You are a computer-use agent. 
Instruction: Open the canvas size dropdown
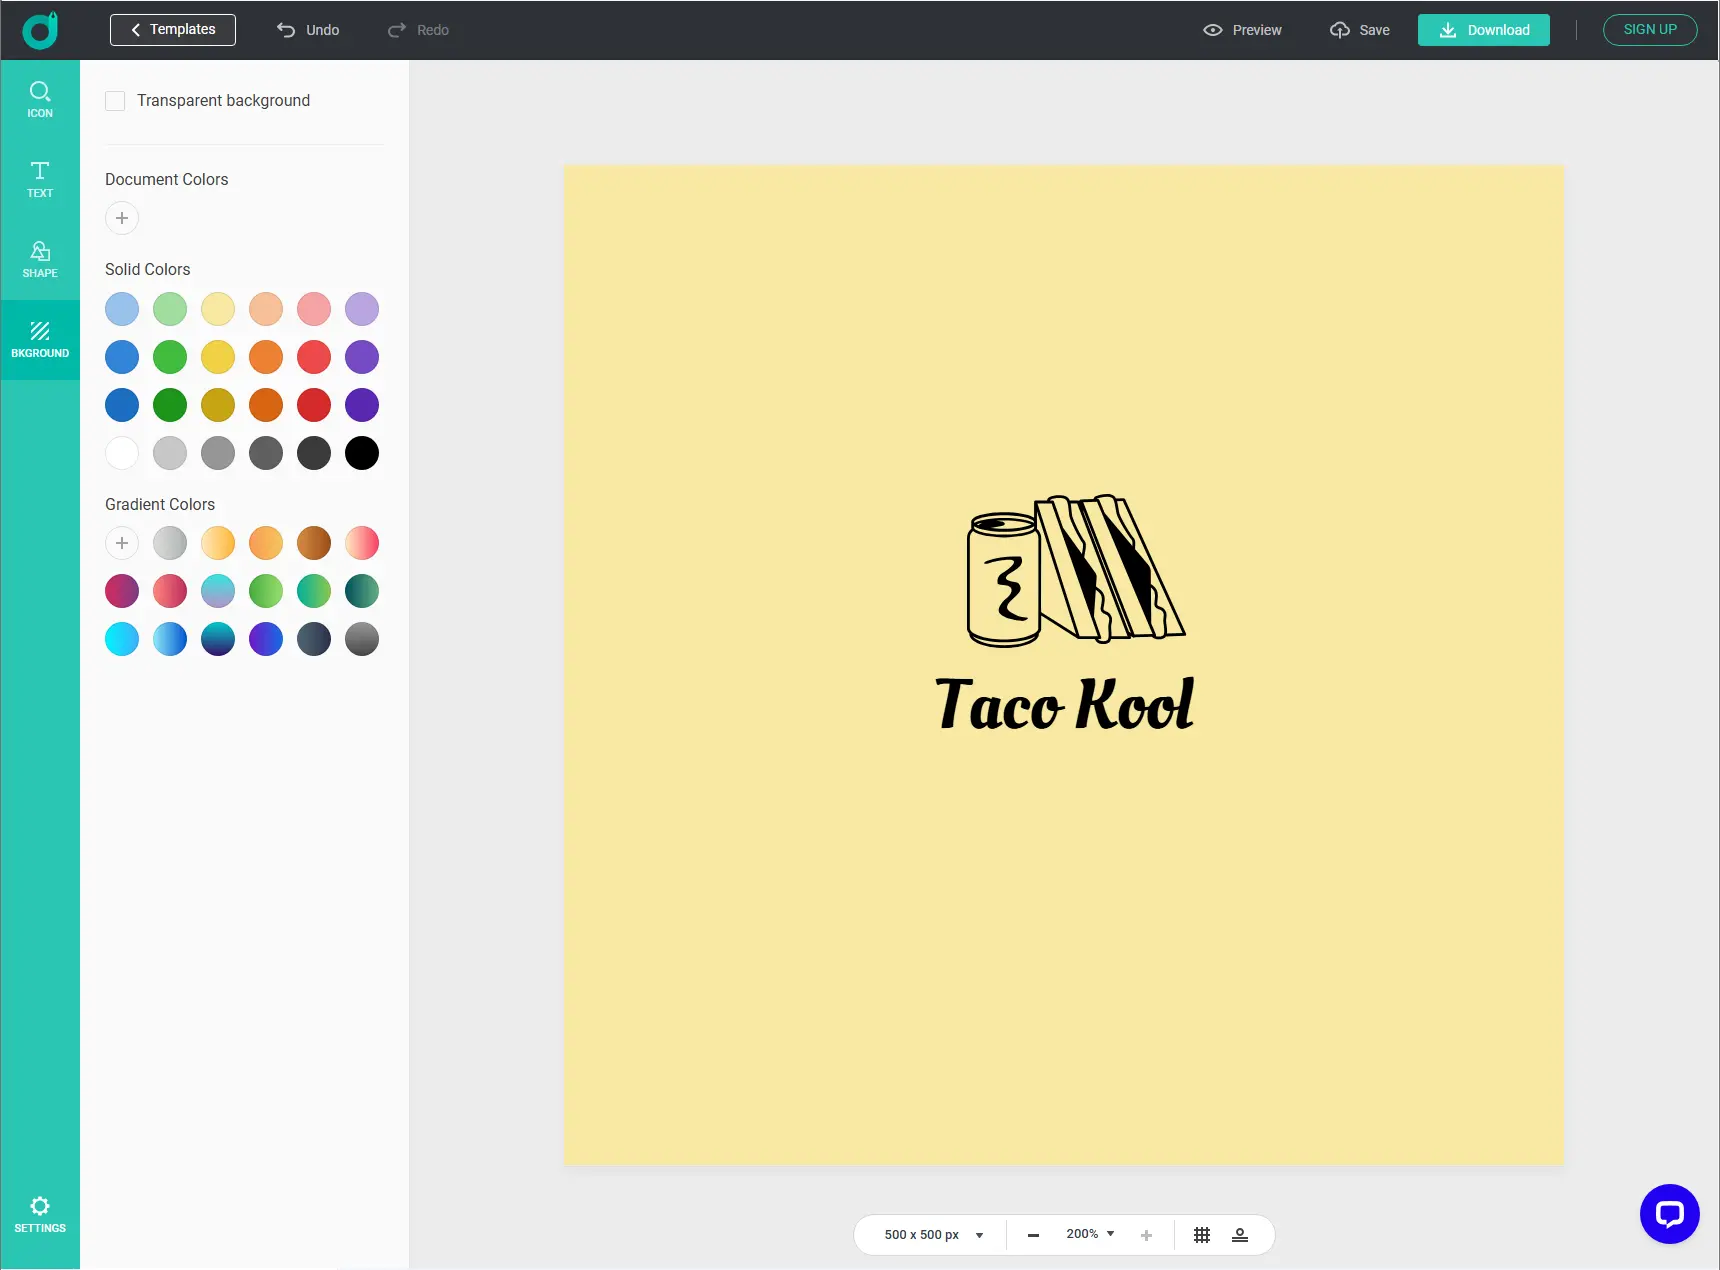click(x=934, y=1235)
